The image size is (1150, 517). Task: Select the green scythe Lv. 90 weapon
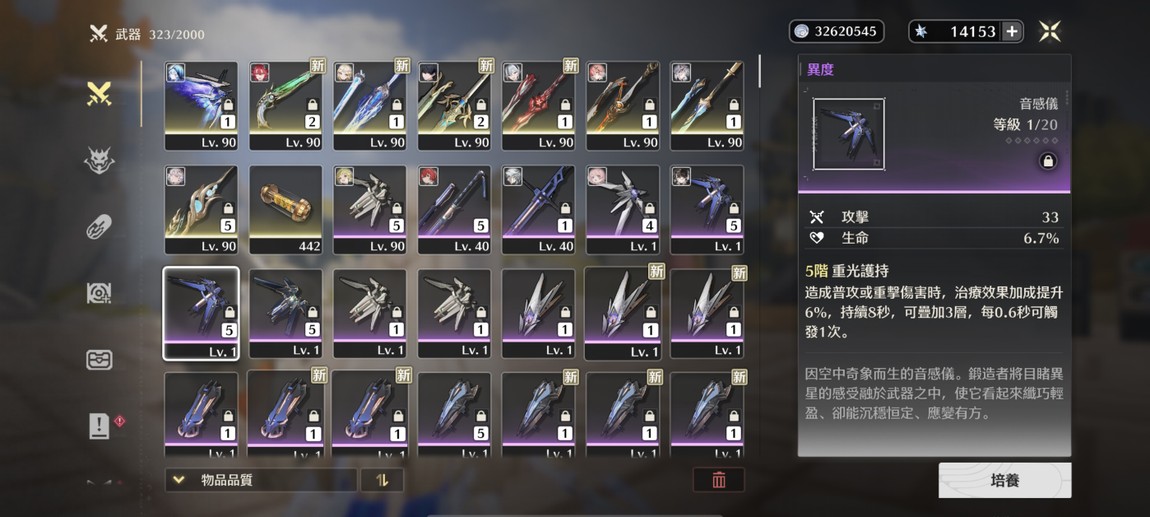tap(285, 106)
